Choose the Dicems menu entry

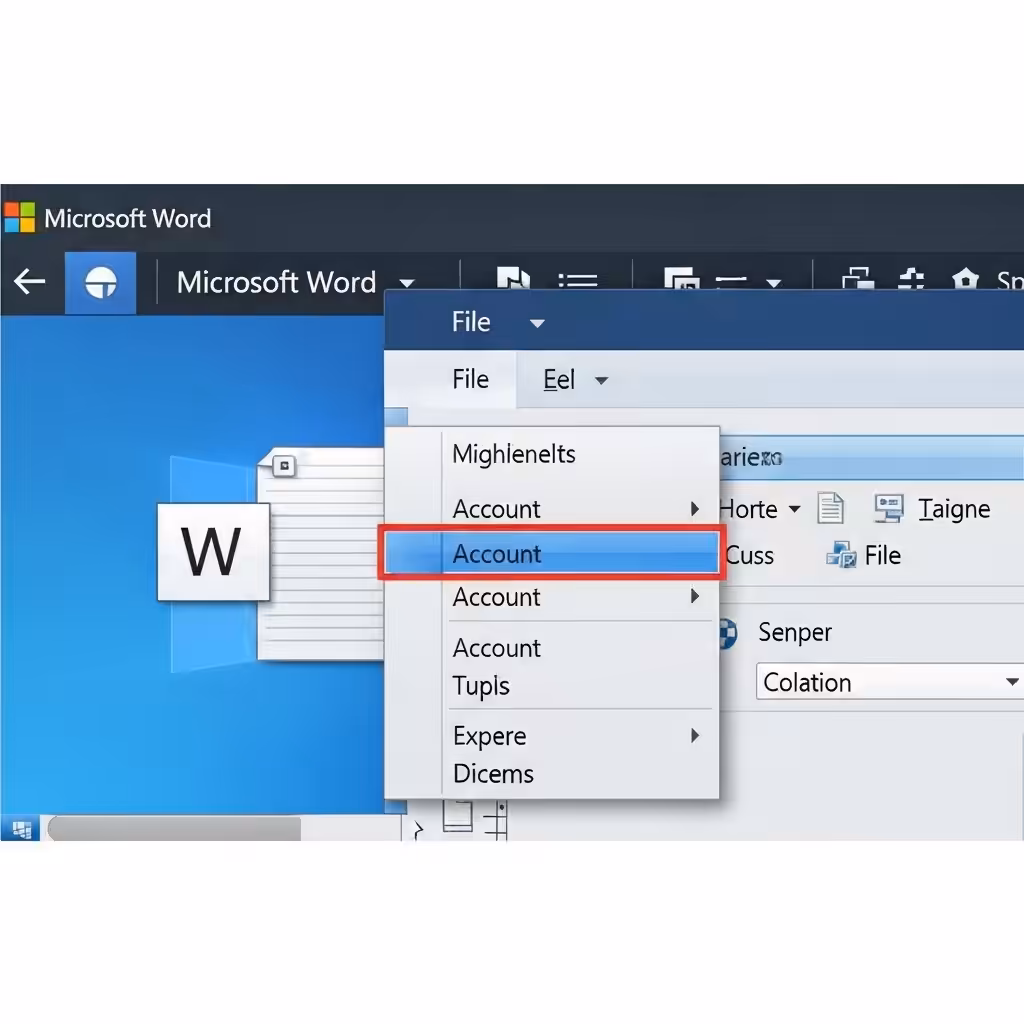click(x=494, y=774)
